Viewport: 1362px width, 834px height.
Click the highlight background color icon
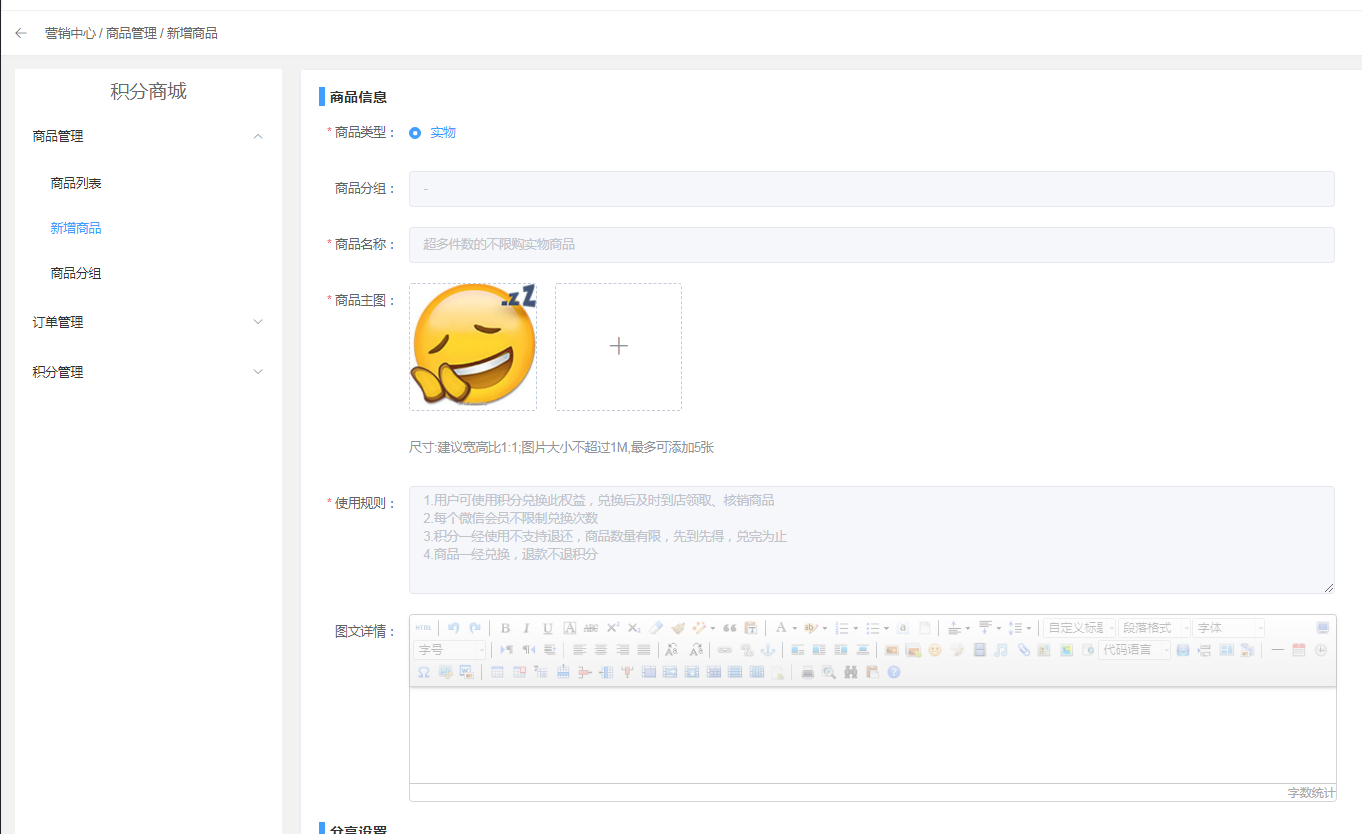810,628
